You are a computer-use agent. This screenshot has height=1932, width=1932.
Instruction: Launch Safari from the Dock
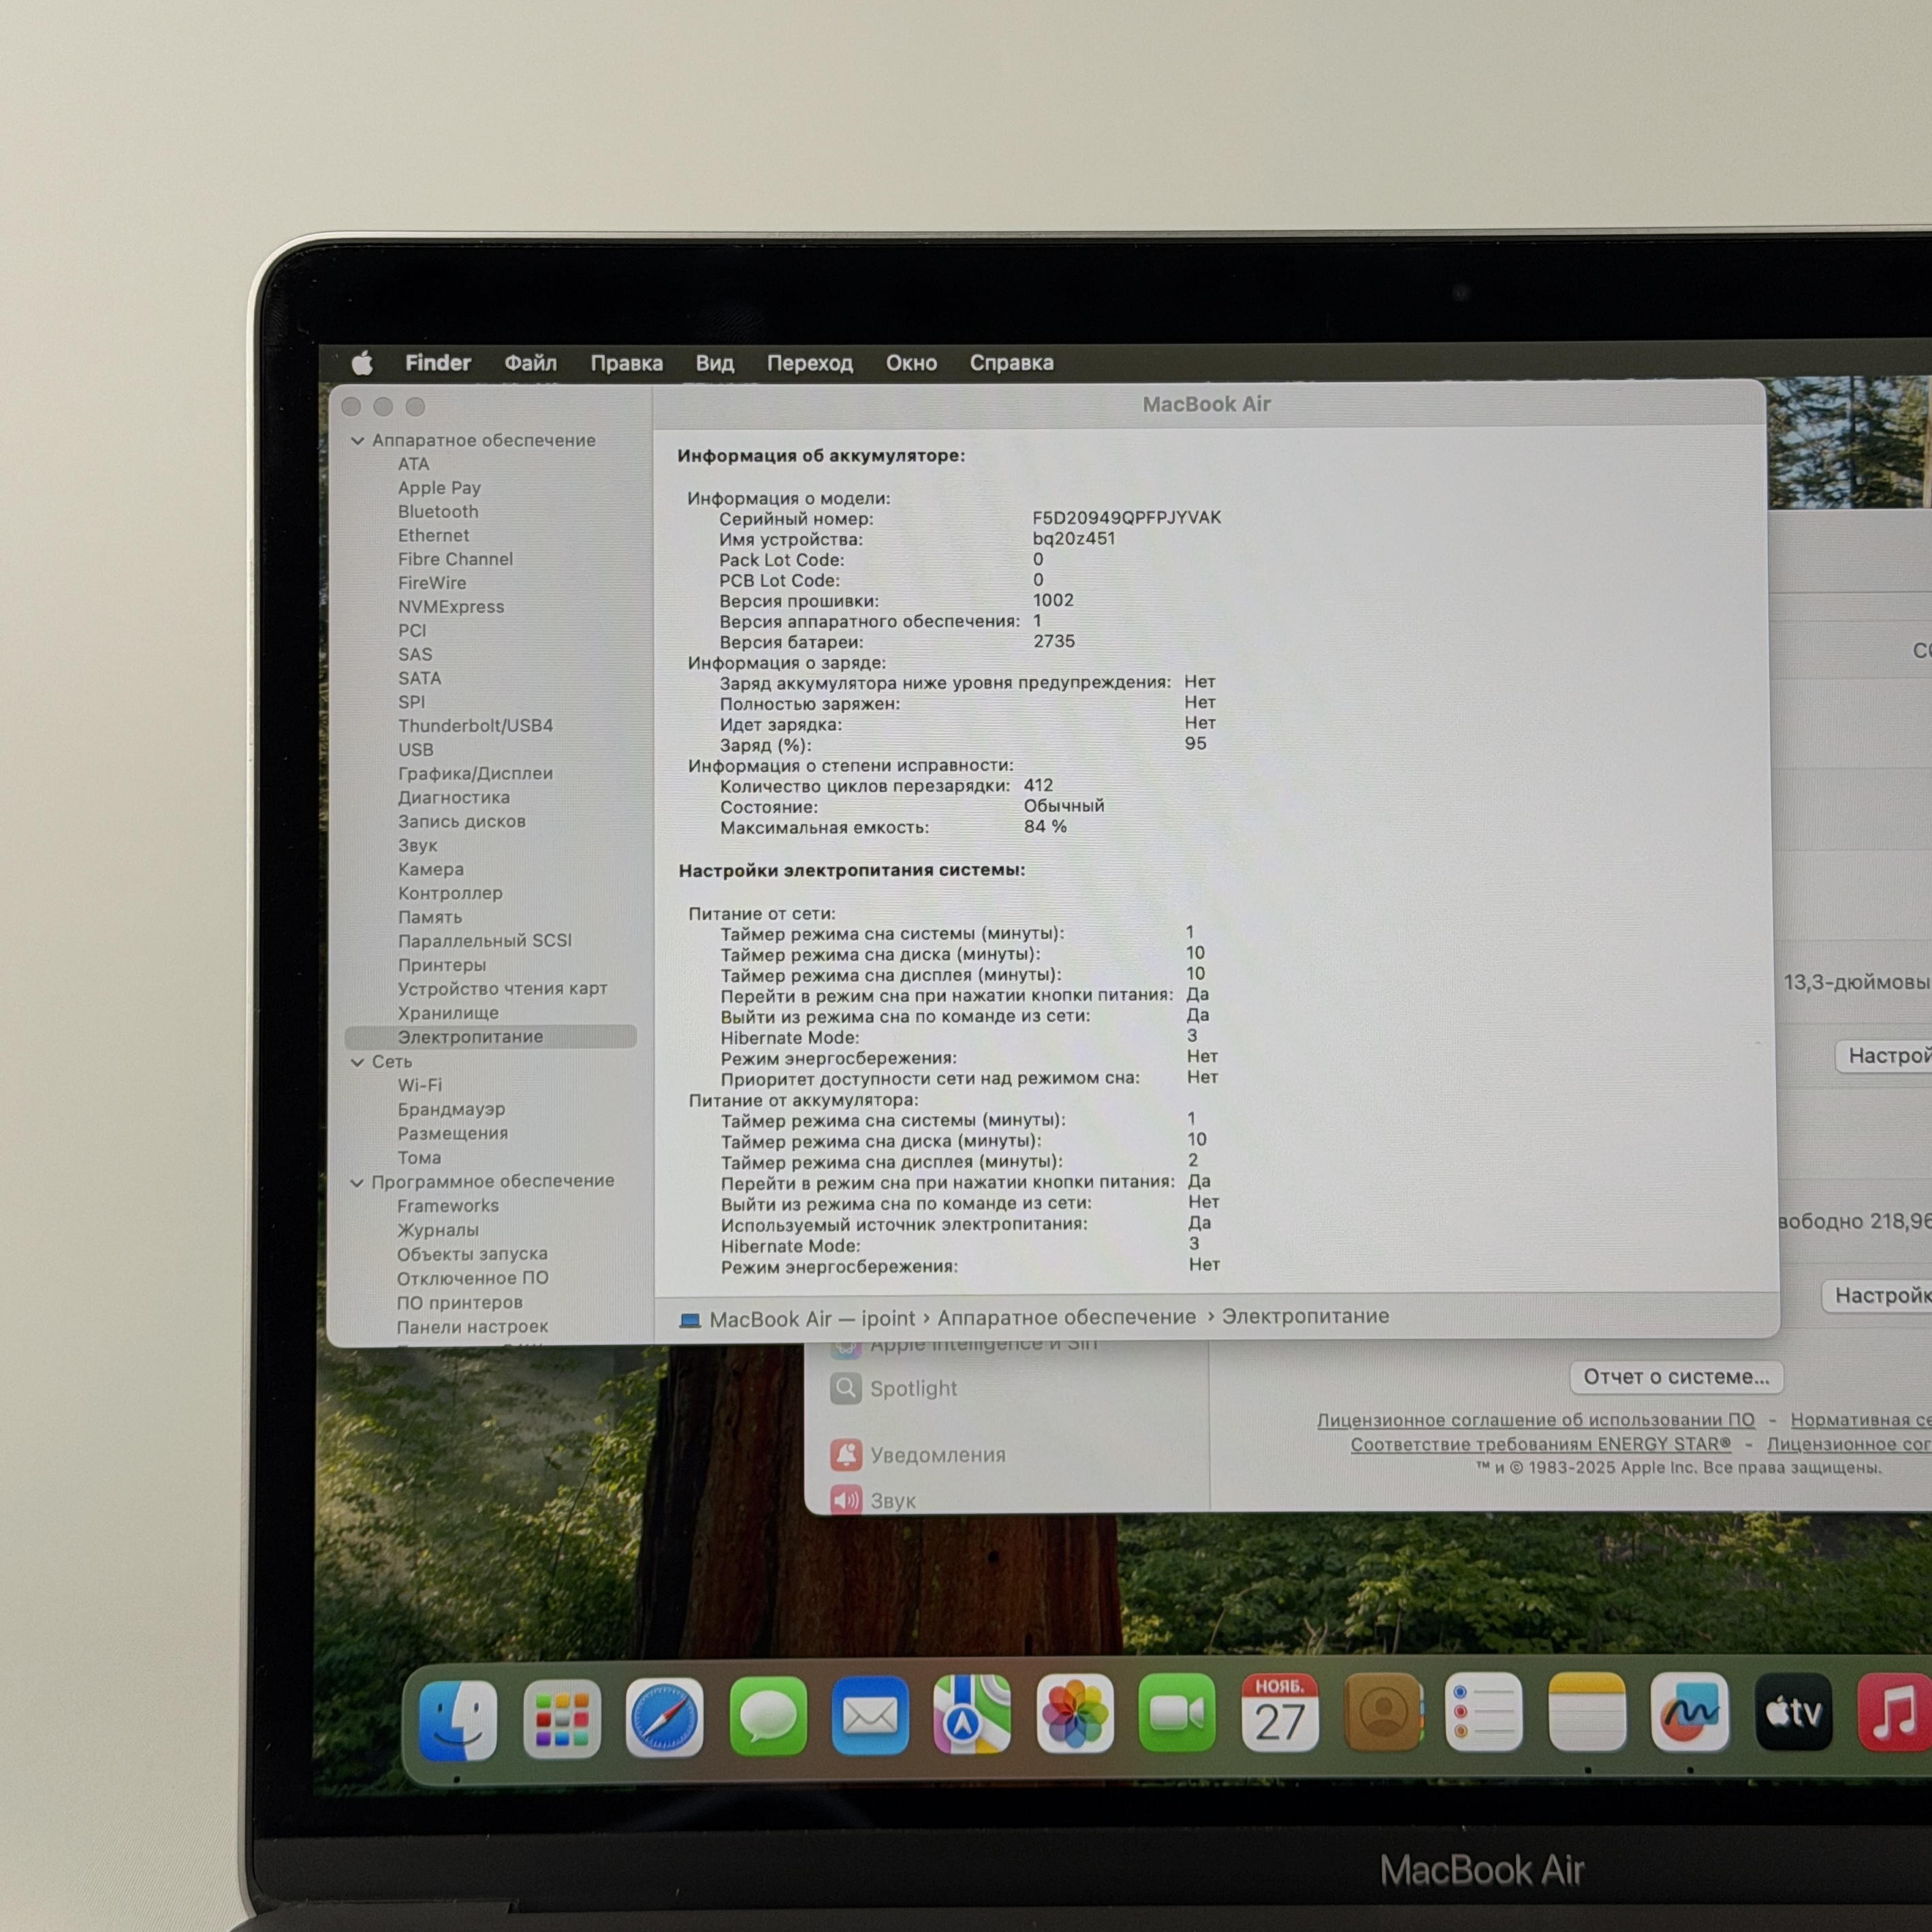coord(664,1718)
